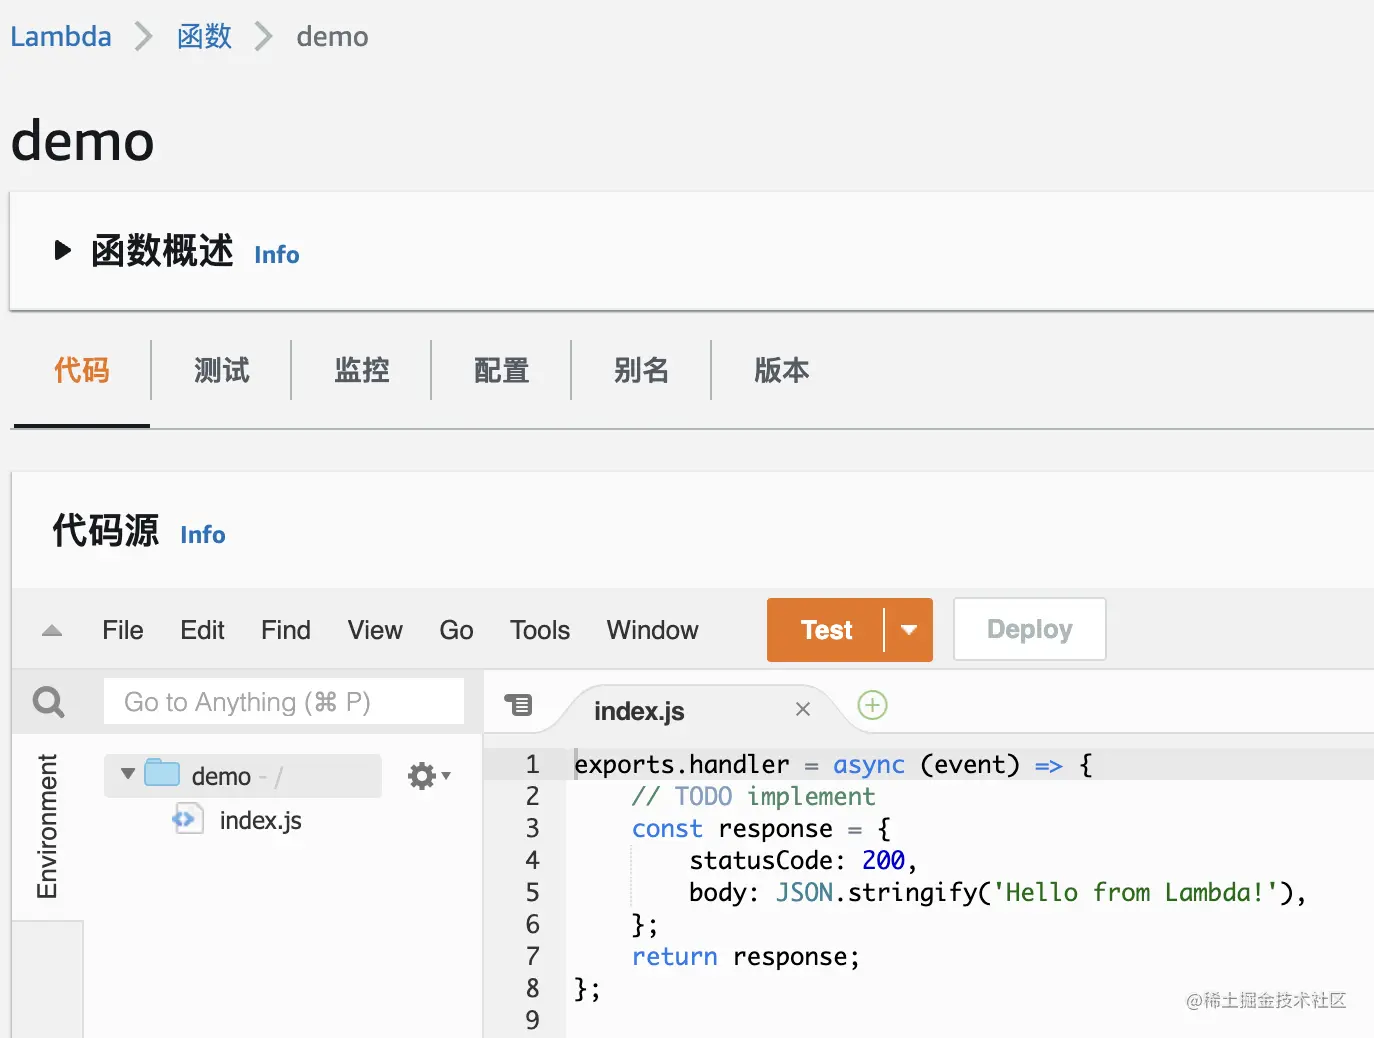
Task: Close the index.js editor tab
Action: pos(802,709)
